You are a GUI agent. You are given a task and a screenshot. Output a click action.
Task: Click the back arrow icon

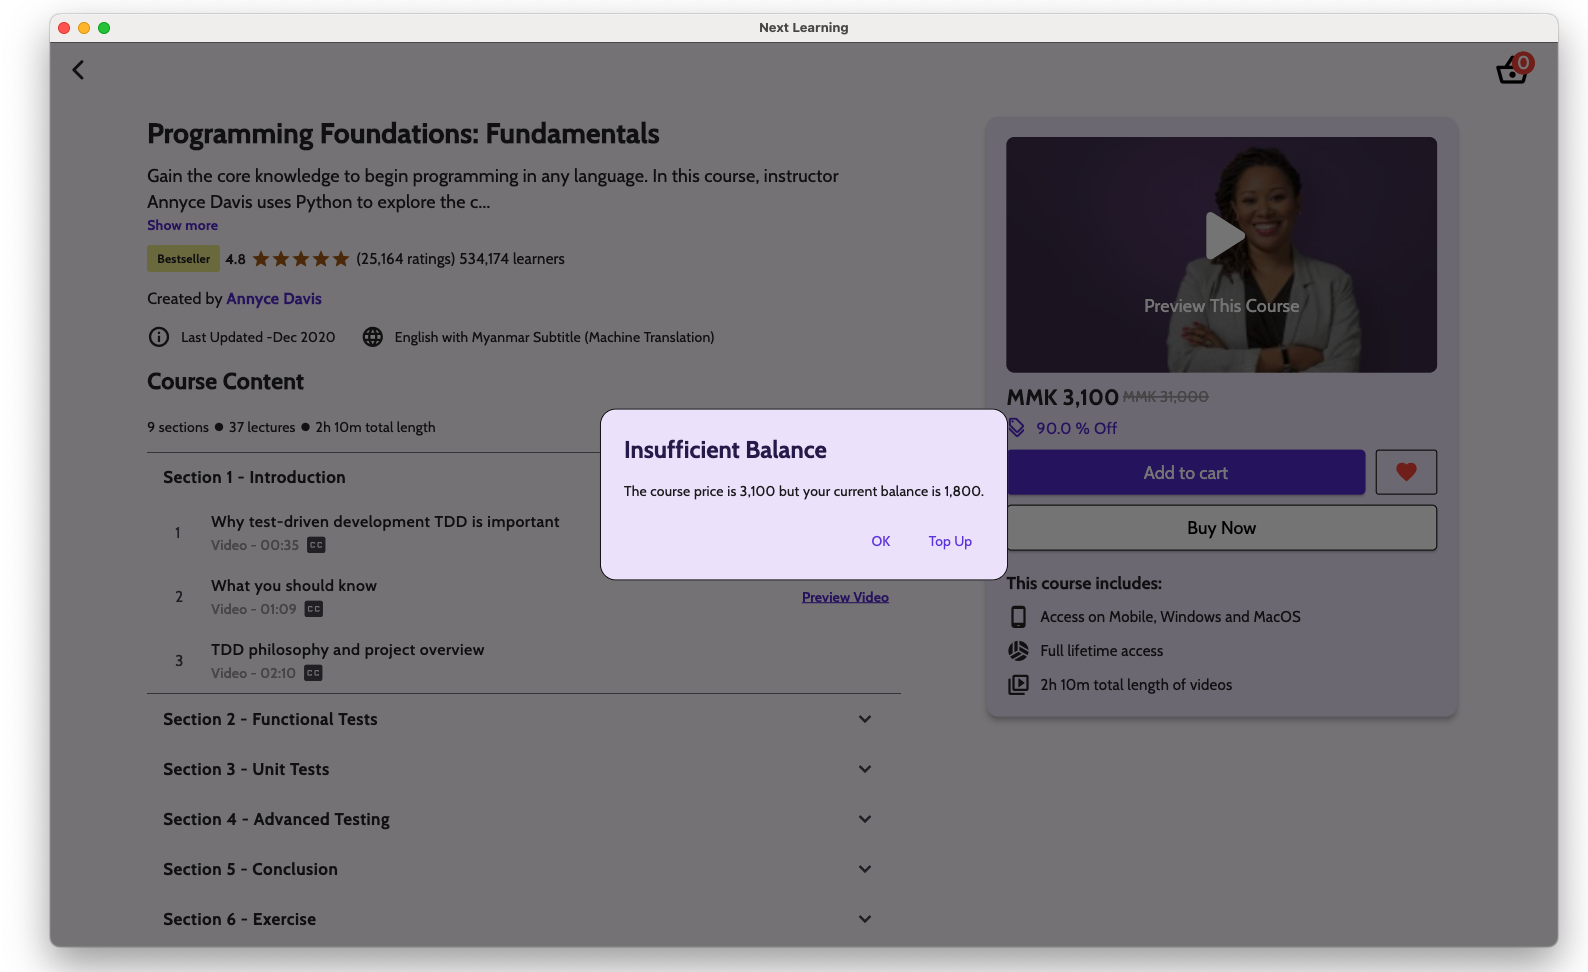78,70
